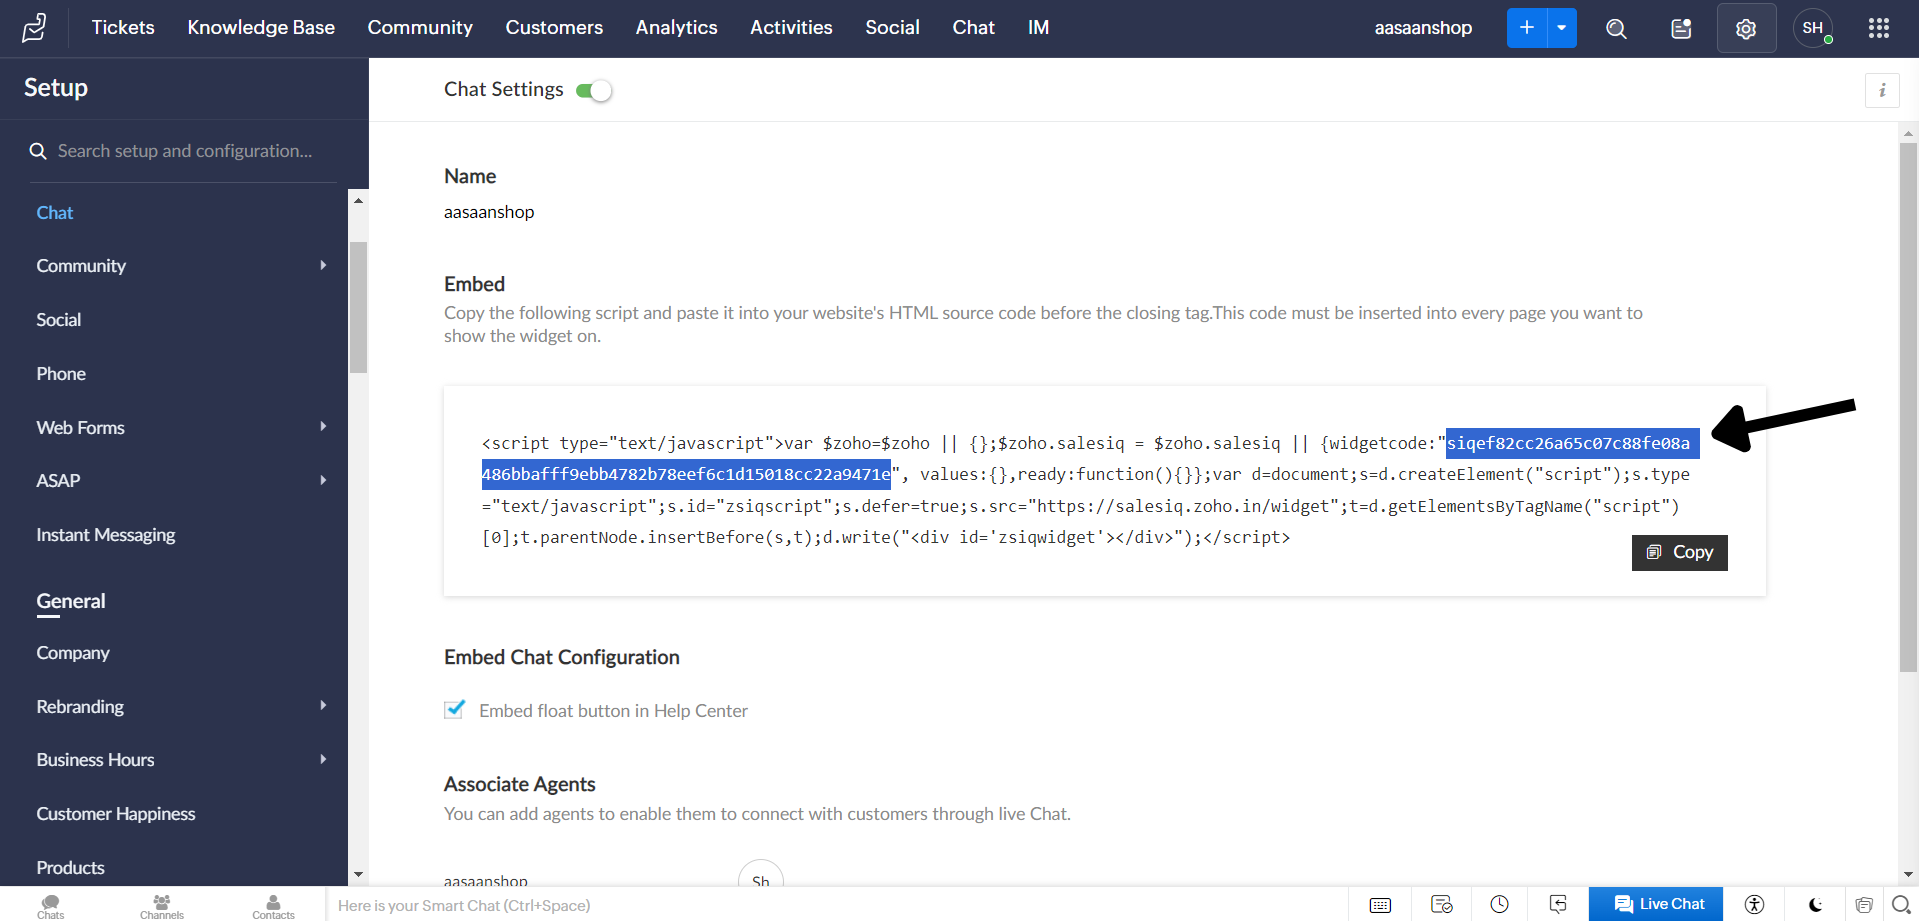Expand the Community setup submenu
Viewport: 1919px width, 921px height.
click(323, 265)
